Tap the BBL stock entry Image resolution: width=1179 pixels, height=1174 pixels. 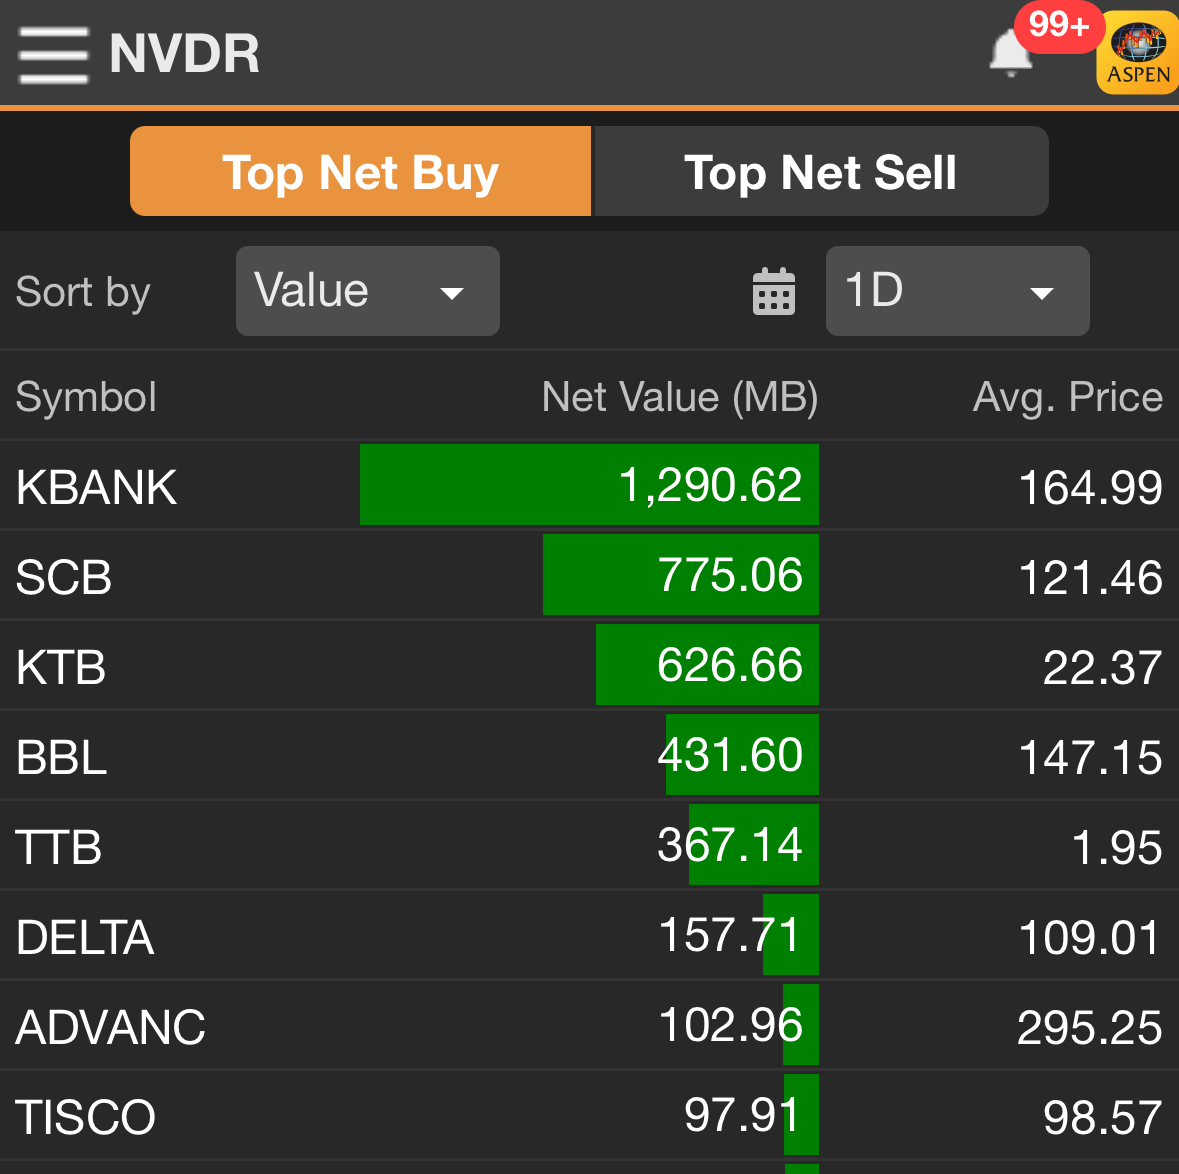[x=61, y=757]
